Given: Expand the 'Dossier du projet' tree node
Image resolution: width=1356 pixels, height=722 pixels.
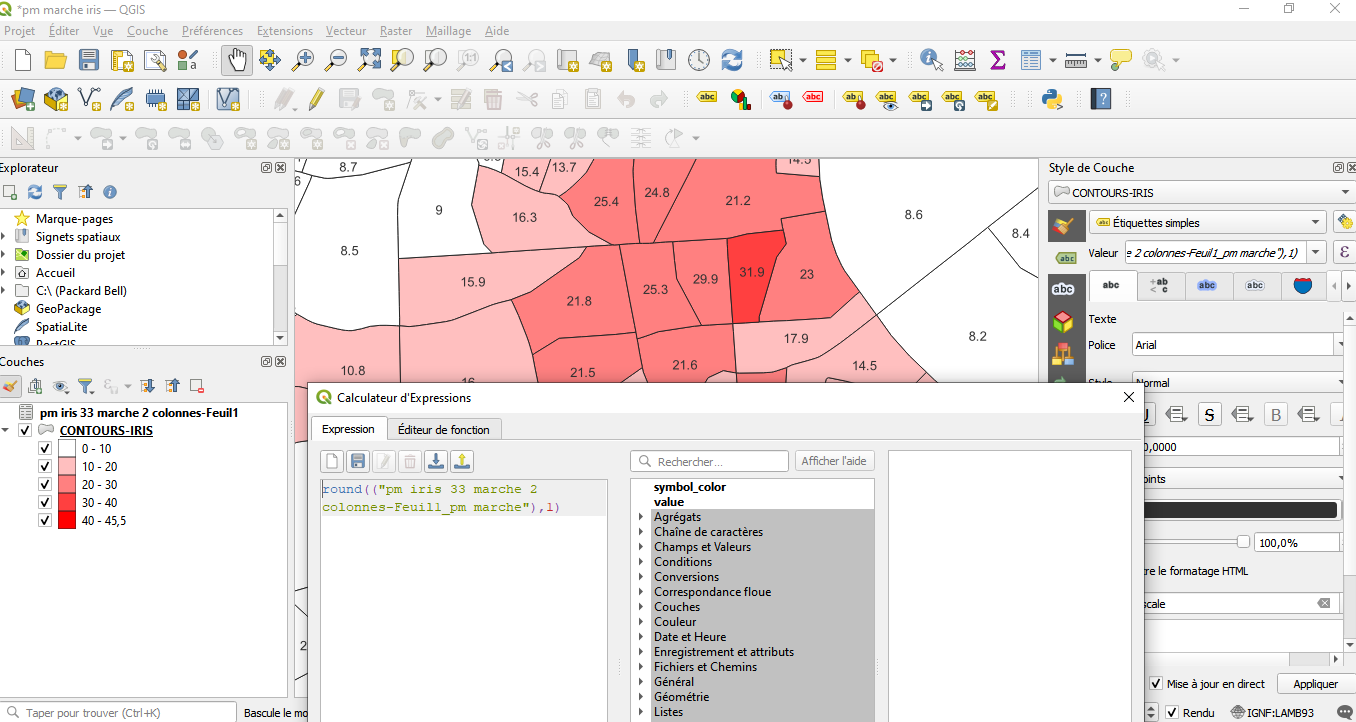Looking at the screenshot, I should click(x=4, y=255).
